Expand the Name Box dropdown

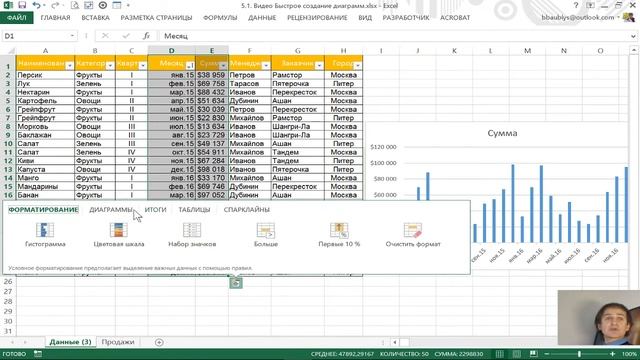(72, 36)
